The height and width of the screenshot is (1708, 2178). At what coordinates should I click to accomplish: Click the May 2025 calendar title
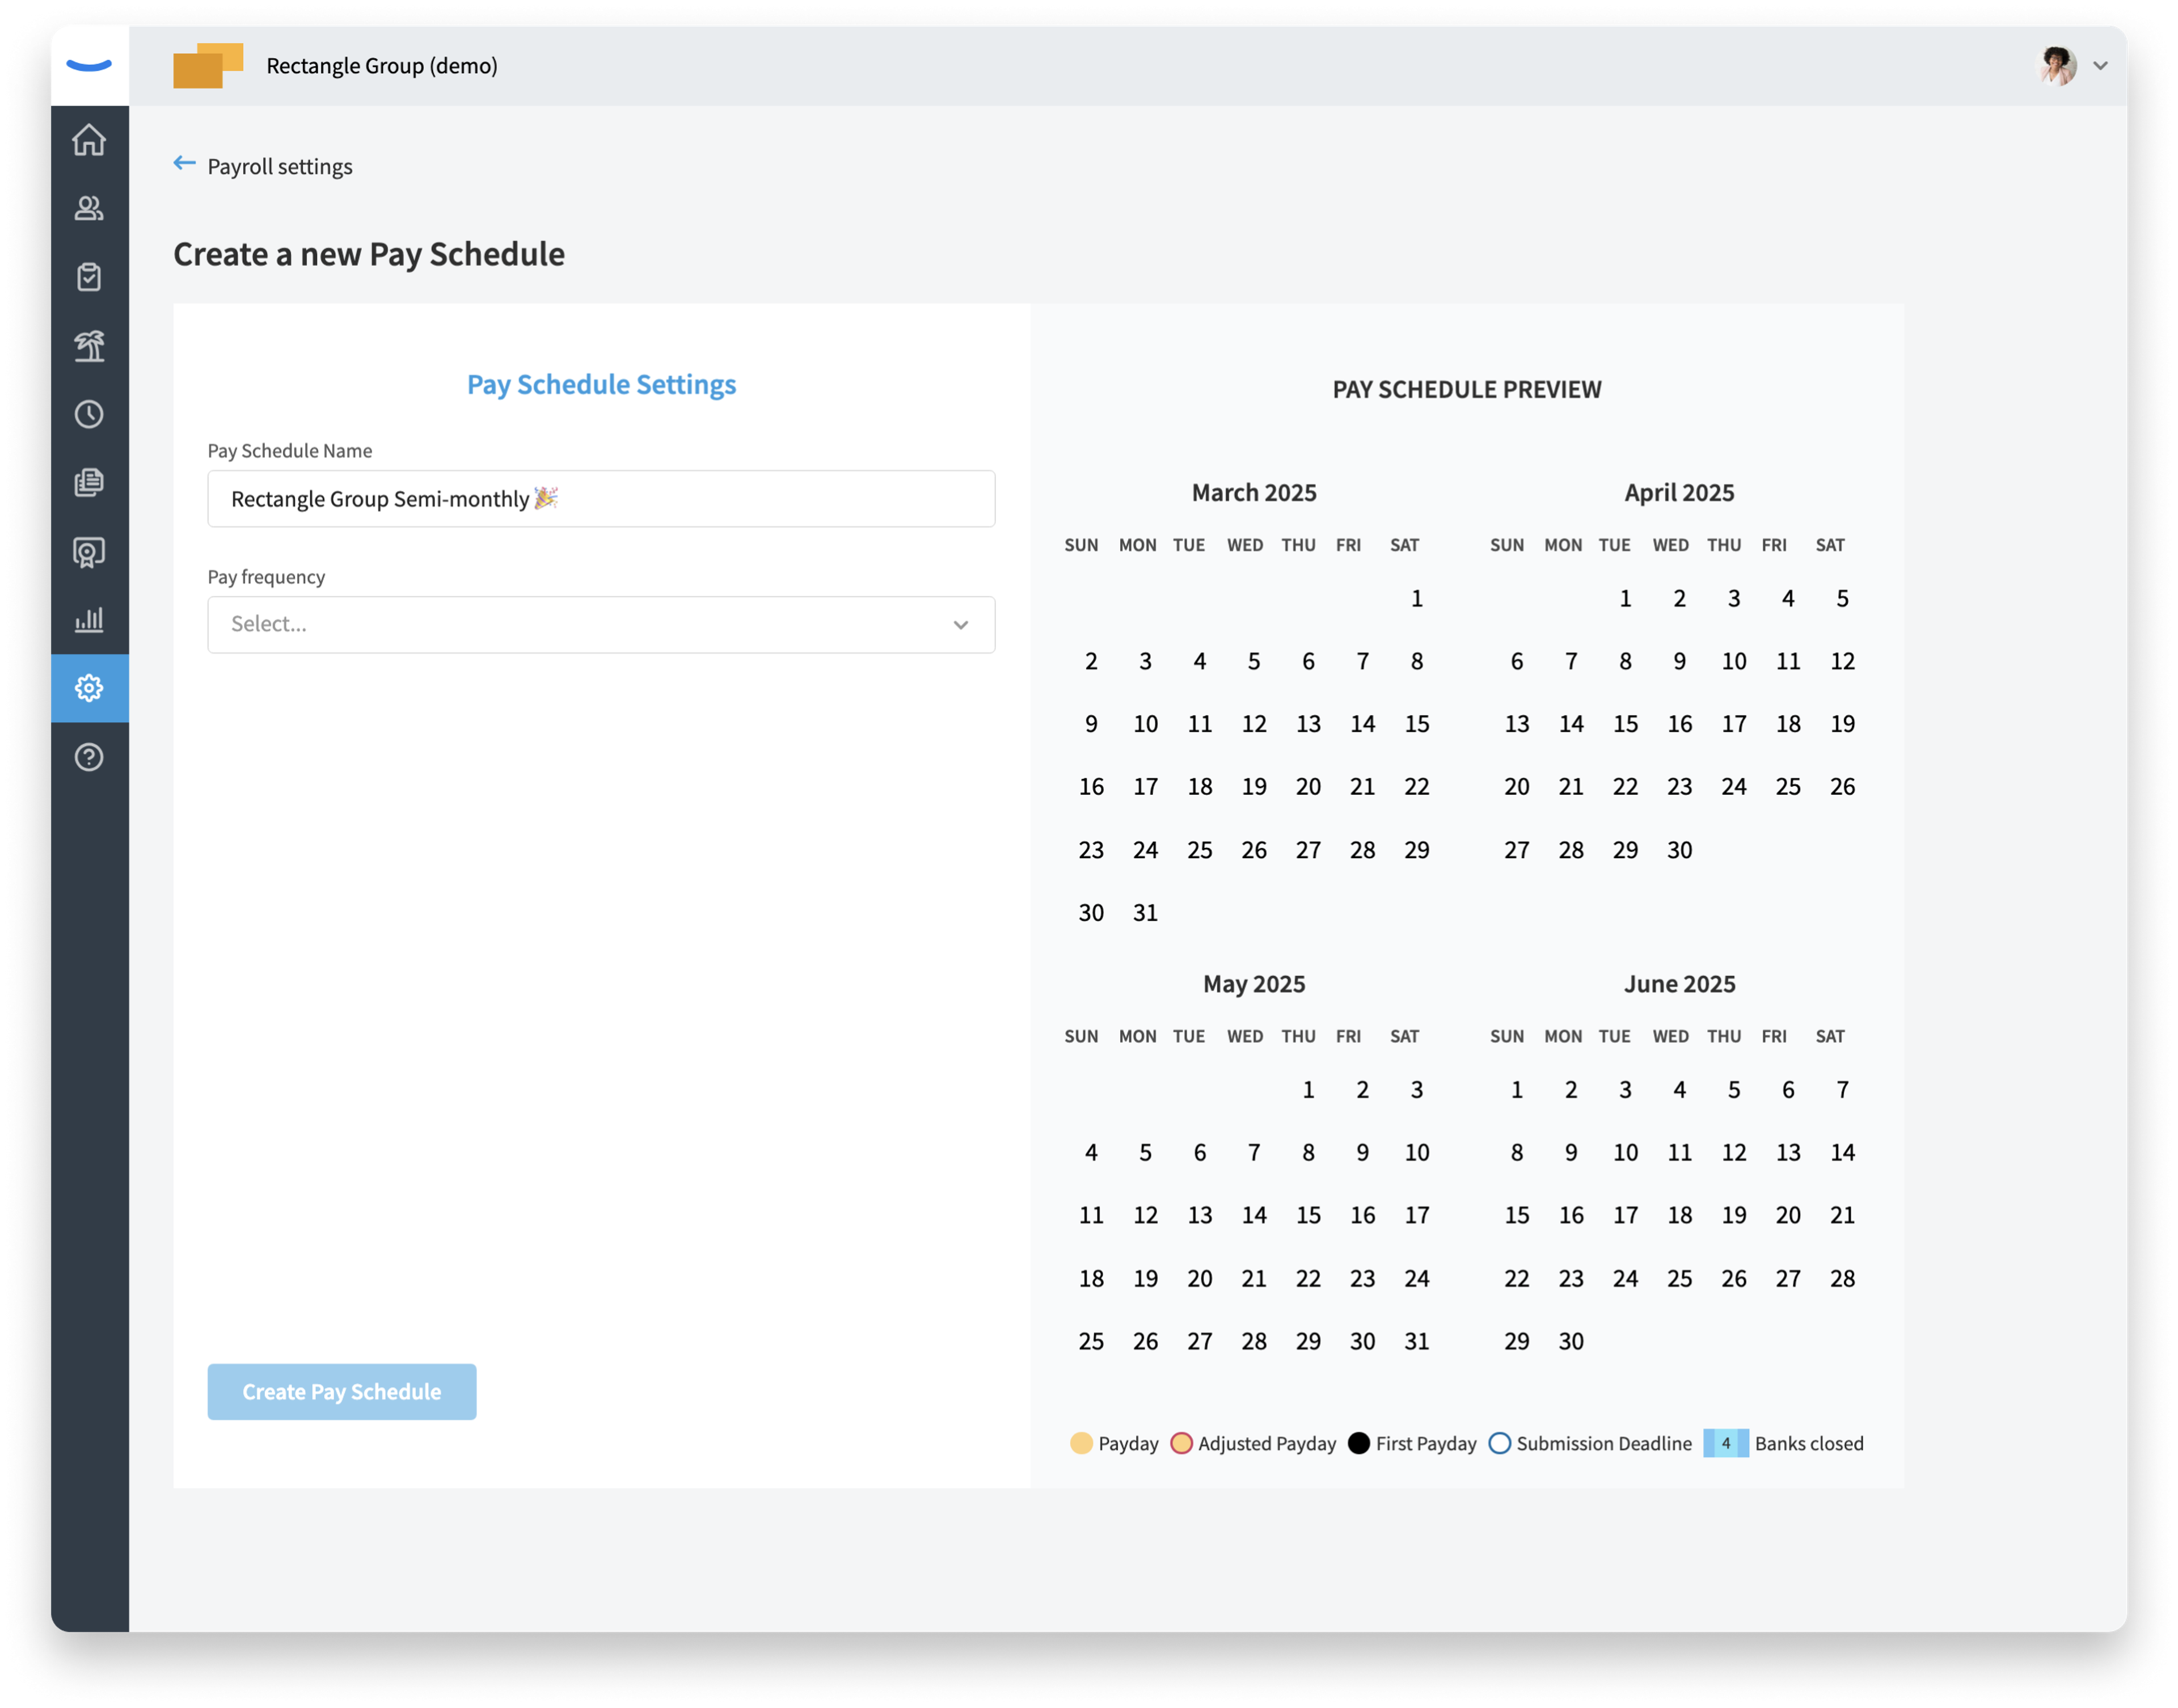(x=1254, y=984)
